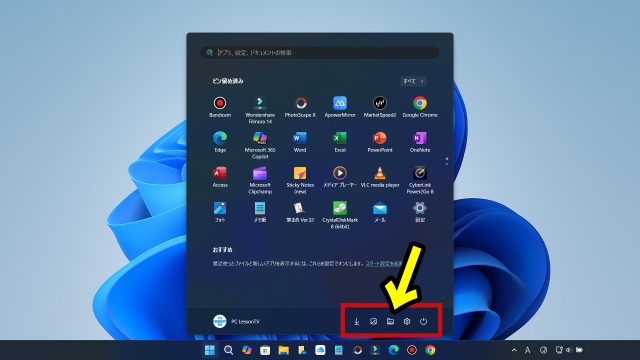The height and width of the screenshot is (360, 640).
Task: Click the IME input mode indicator A
Action: (528, 350)
